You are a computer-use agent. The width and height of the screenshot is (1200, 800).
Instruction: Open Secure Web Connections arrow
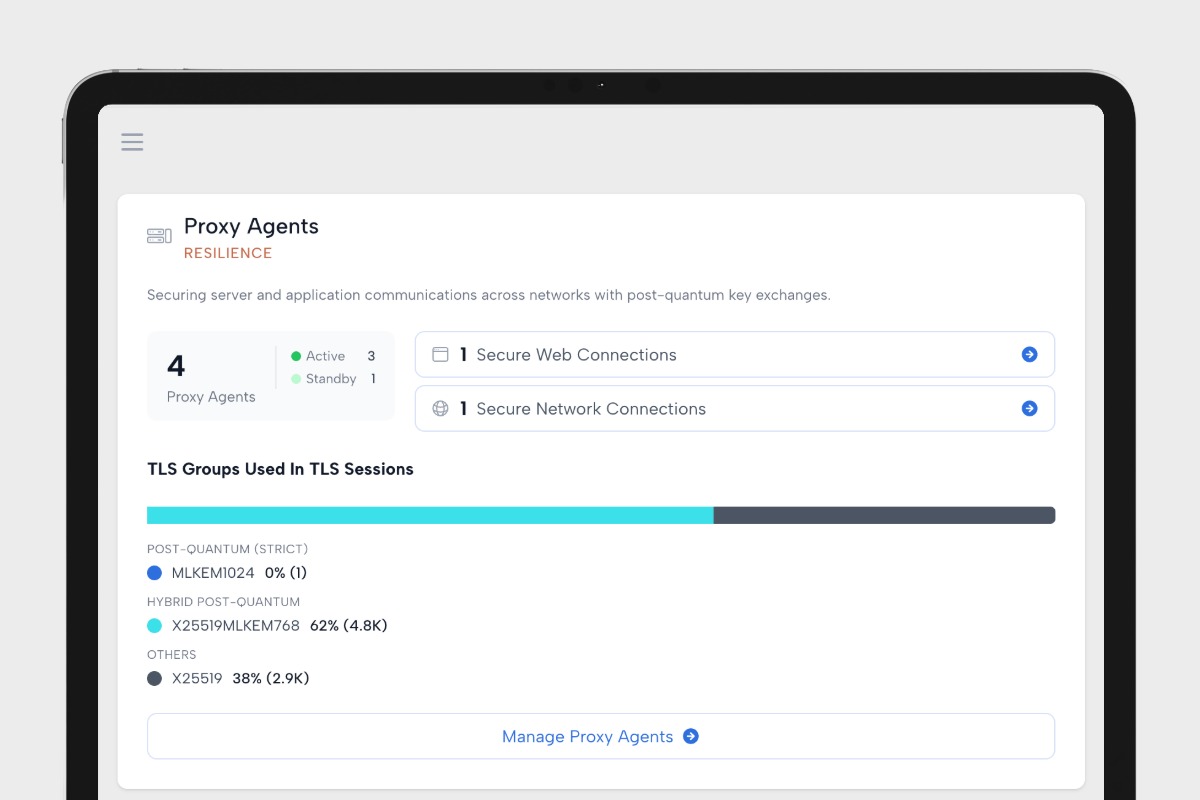pyautogui.click(x=1029, y=354)
